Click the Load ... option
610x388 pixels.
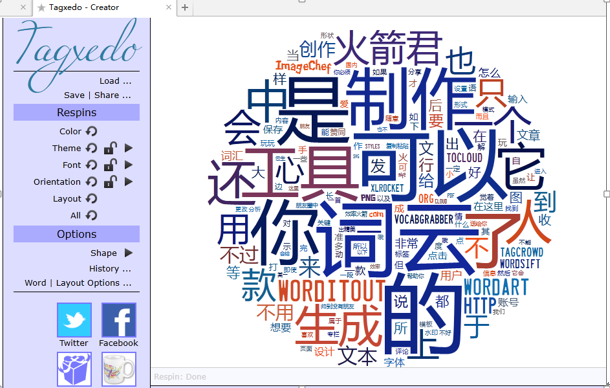tap(115, 81)
